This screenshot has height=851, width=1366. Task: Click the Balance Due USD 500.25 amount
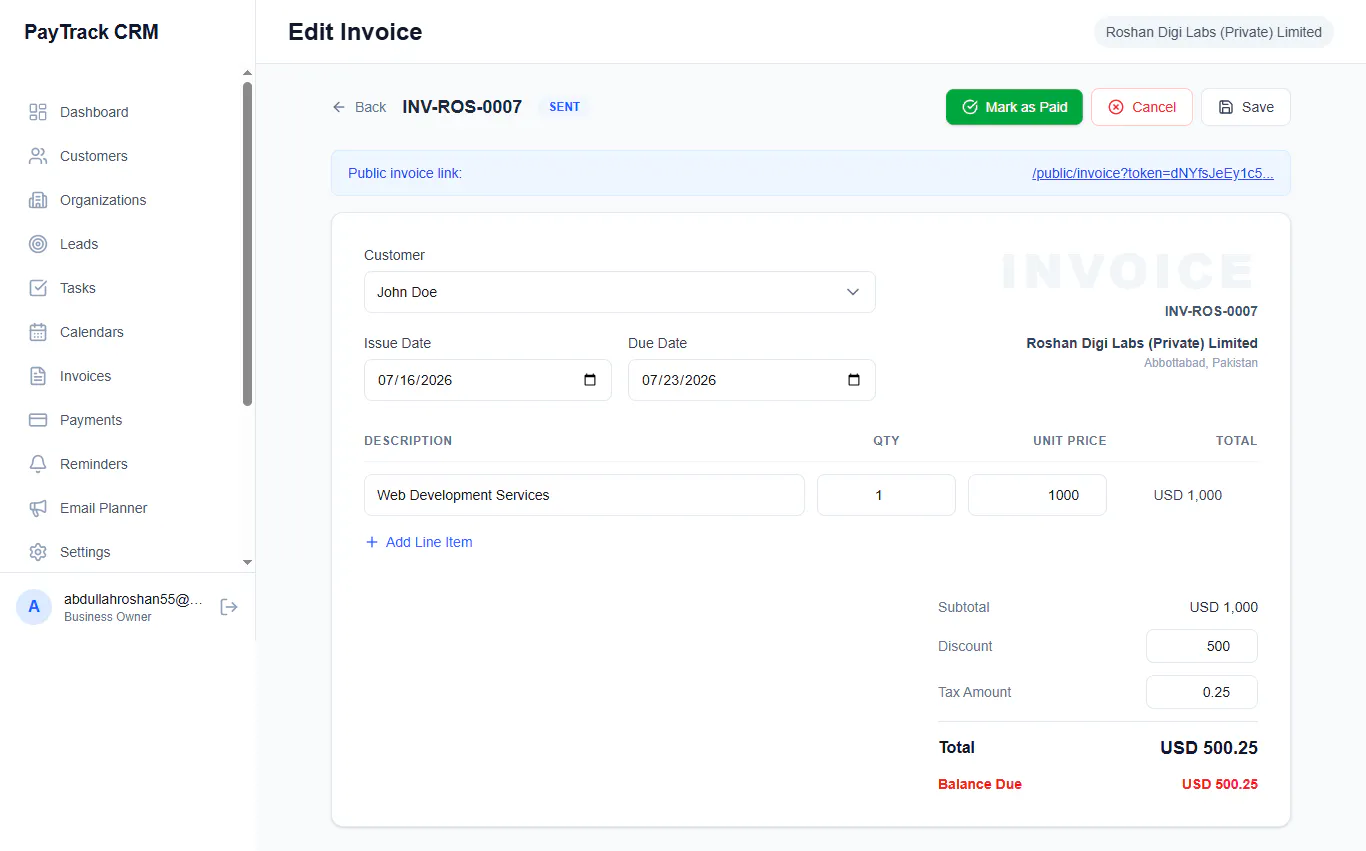click(x=1220, y=784)
